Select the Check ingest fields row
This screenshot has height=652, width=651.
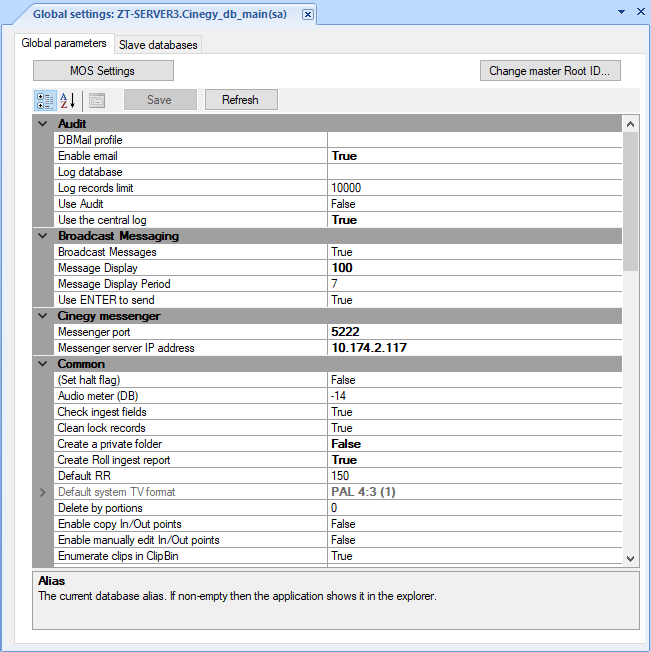pos(338,412)
